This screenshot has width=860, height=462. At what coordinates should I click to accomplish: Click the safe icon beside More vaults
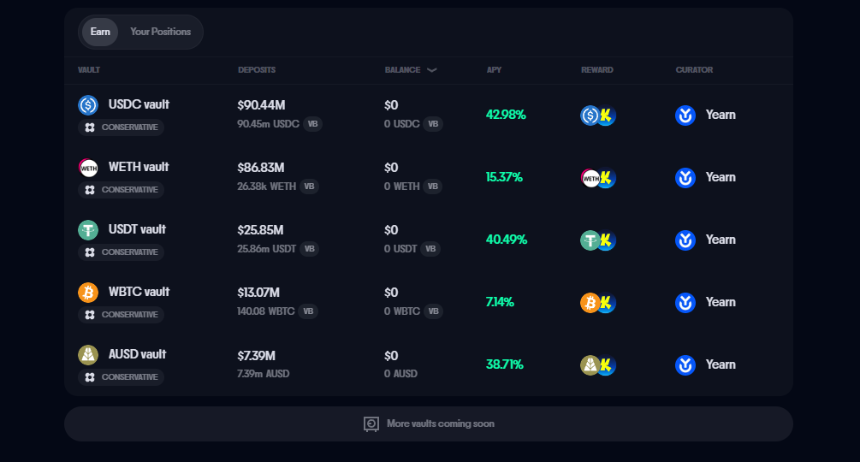371,424
